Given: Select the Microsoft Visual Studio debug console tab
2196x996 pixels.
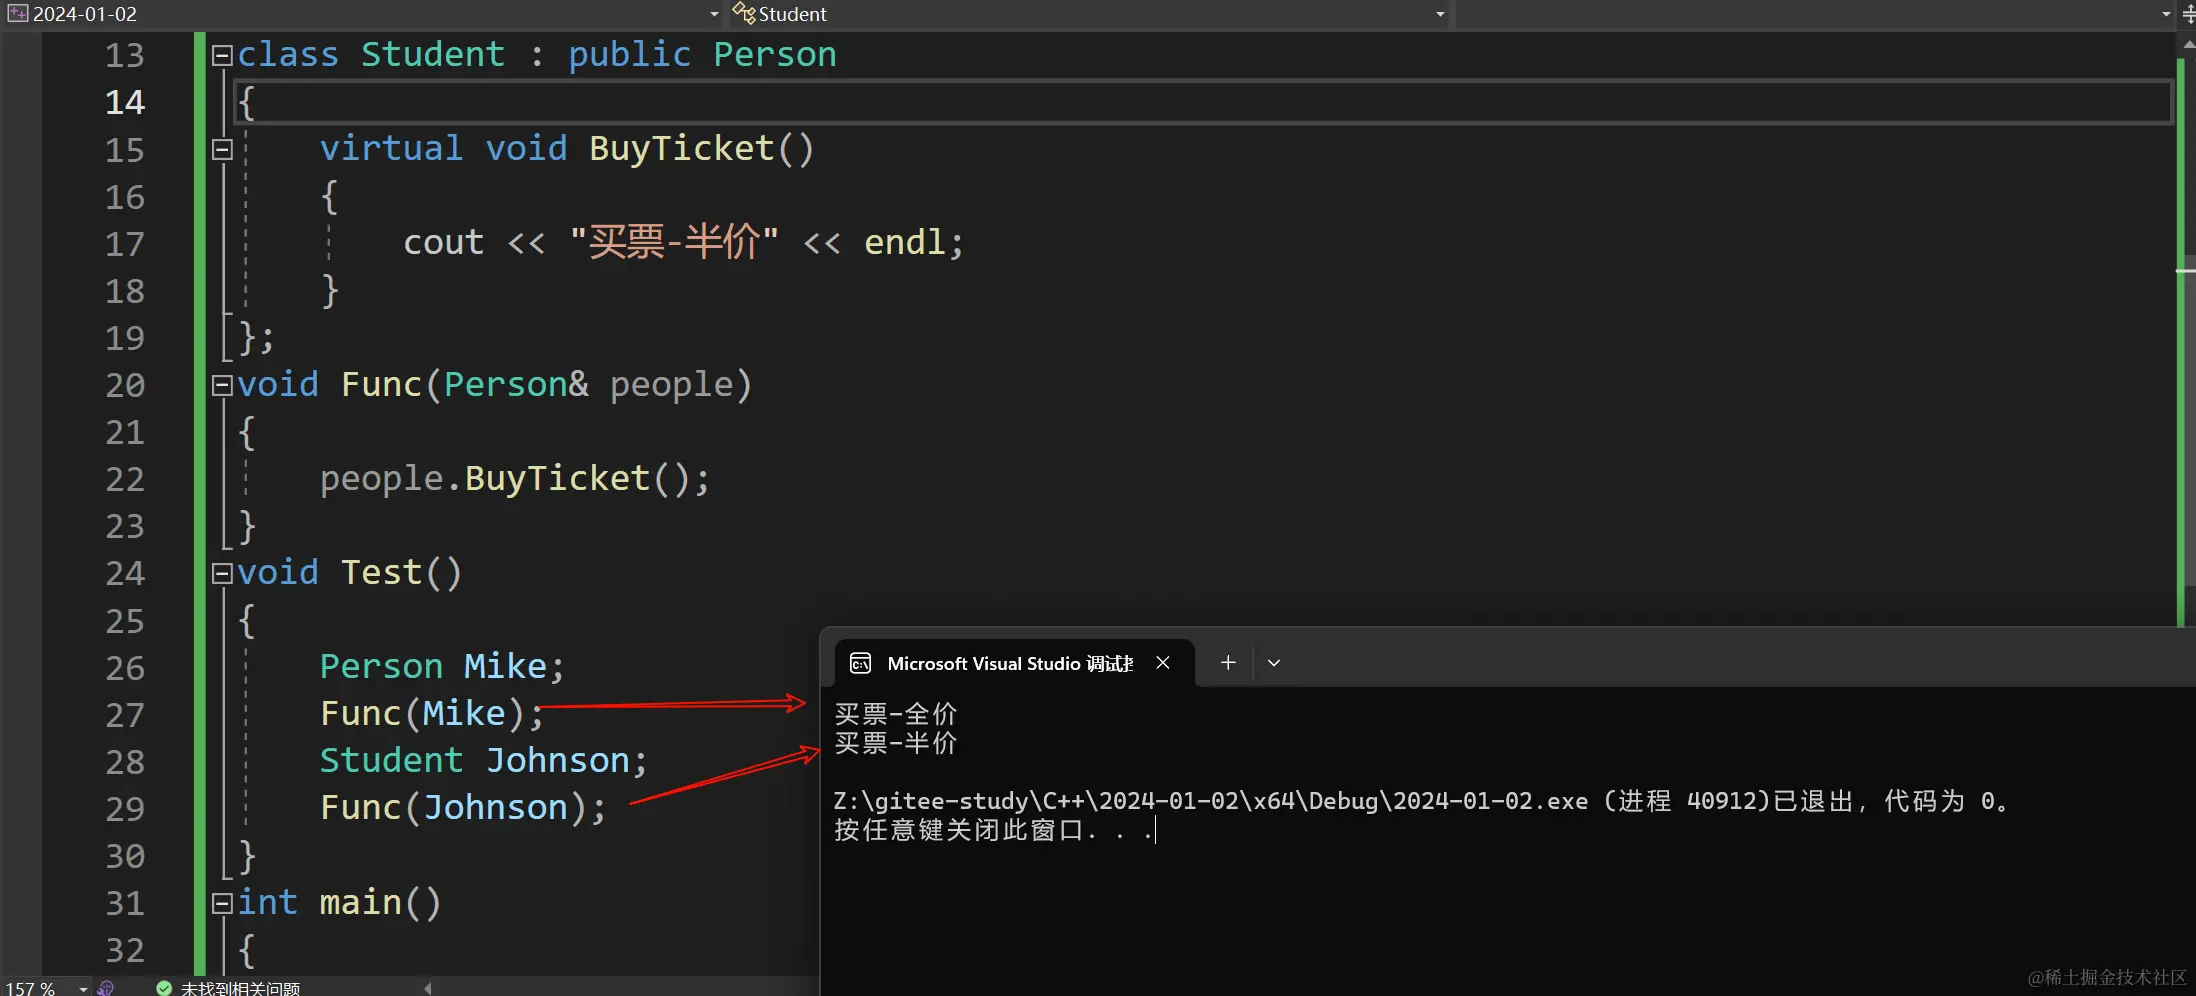Looking at the screenshot, I should point(1014,663).
